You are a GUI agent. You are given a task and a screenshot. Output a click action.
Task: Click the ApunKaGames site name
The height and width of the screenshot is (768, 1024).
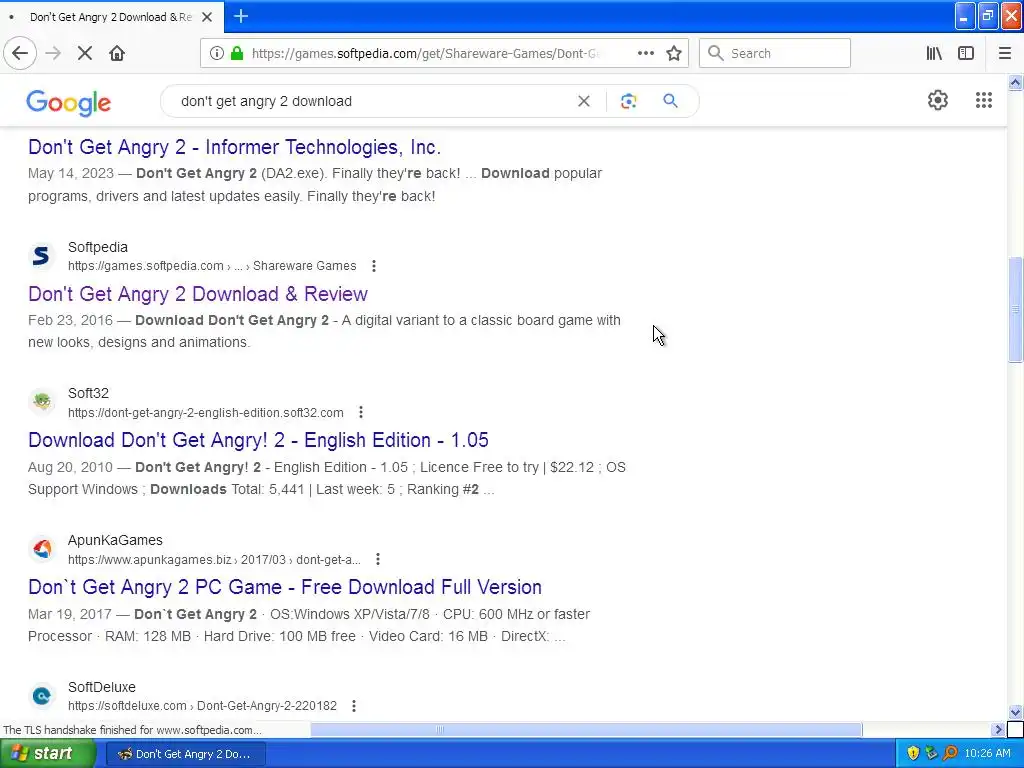coord(115,540)
